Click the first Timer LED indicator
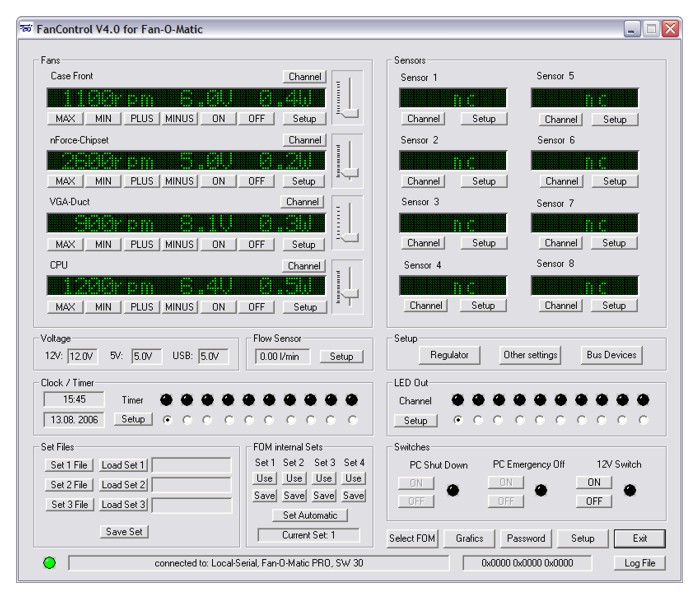 165,400
